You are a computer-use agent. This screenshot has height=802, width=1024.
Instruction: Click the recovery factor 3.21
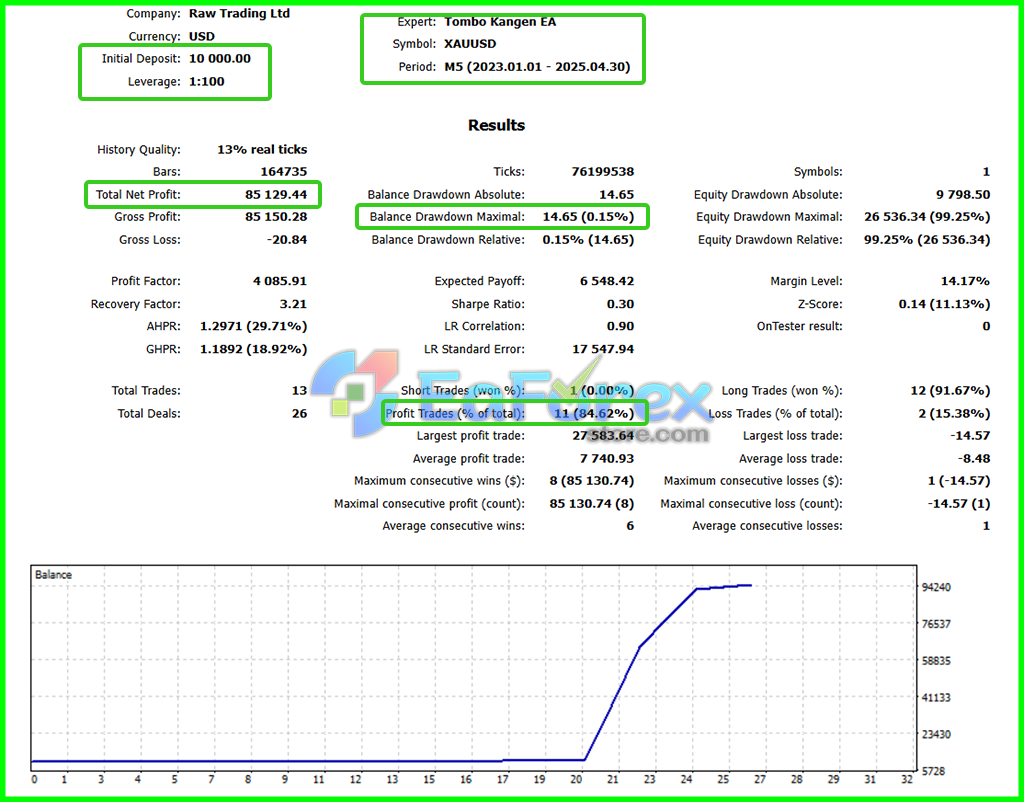click(x=295, y=304)
